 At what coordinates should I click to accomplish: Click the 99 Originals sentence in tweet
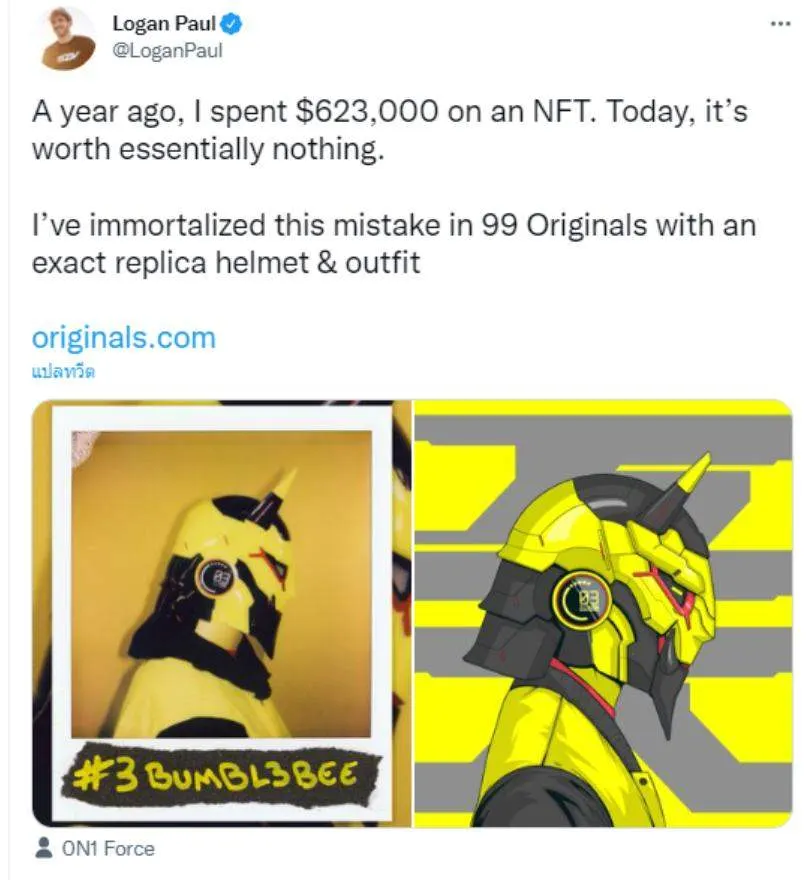pos(393,244)
